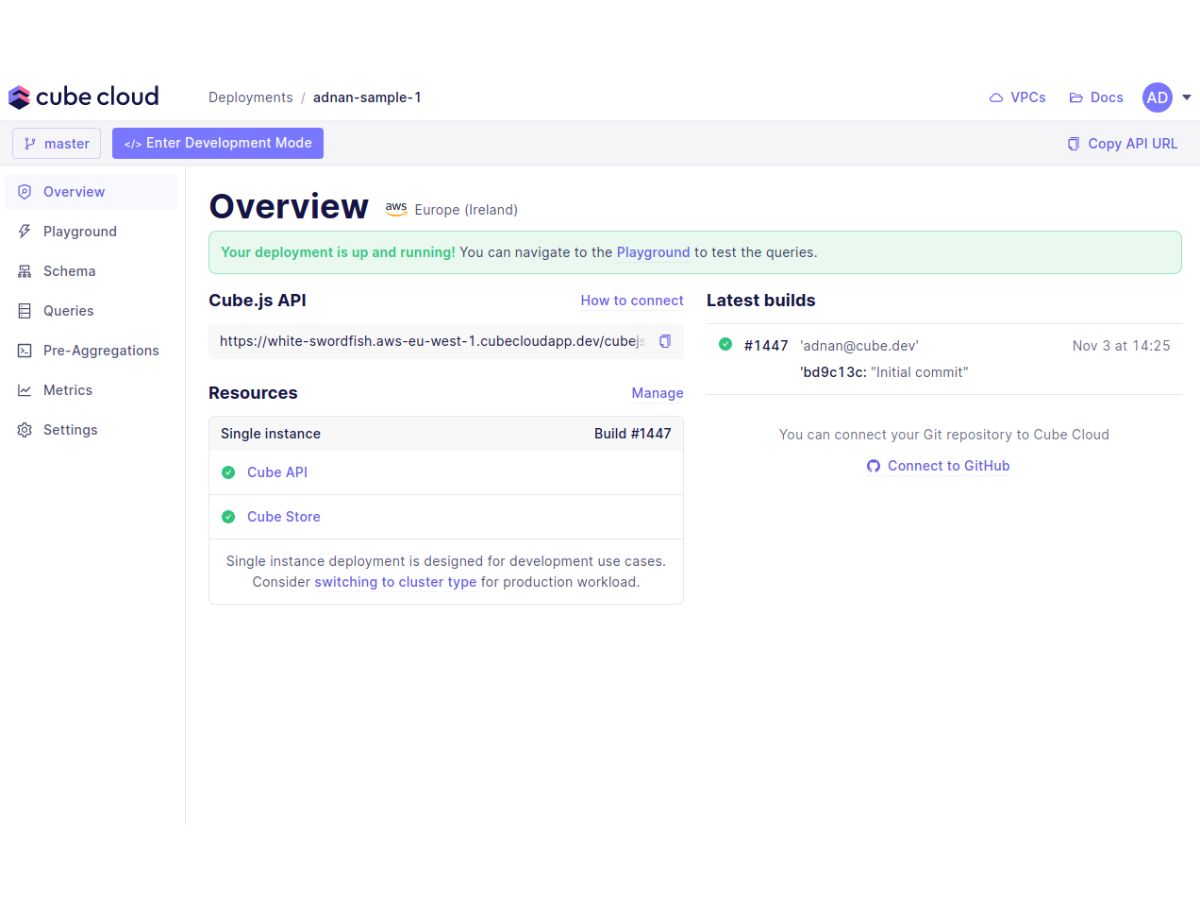1200x900 pixels.
Task: Click the Settings gear icon
Action: coord(25,430)
